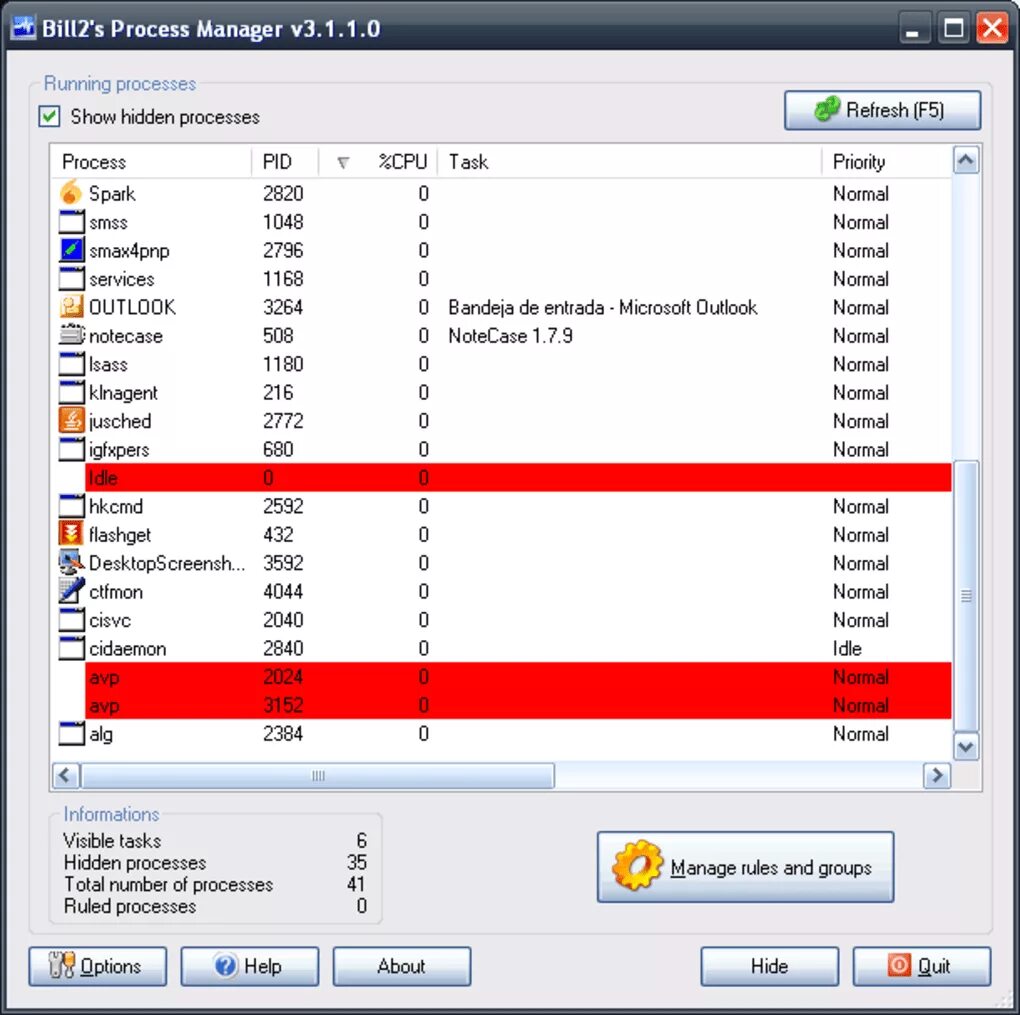The width and height of the screenshot is (1020, 1015).
Task: Hide the Process Manager window
Action: coord(770,966)
